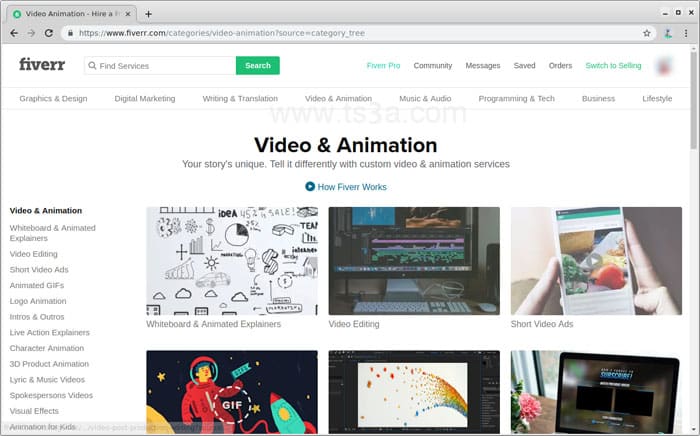Select Video Editing in sidebar
Screen dimensions: 700x436
33,254
